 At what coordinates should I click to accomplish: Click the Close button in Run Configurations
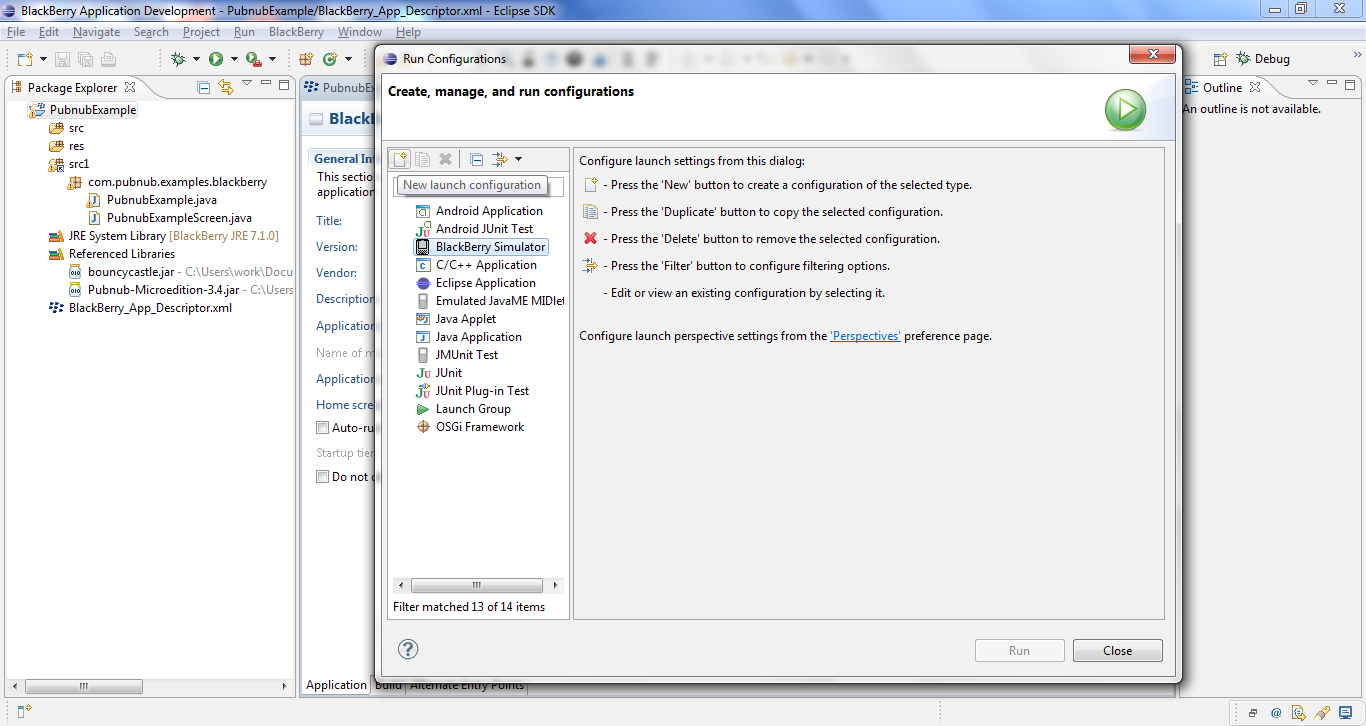coord(1117,651)
